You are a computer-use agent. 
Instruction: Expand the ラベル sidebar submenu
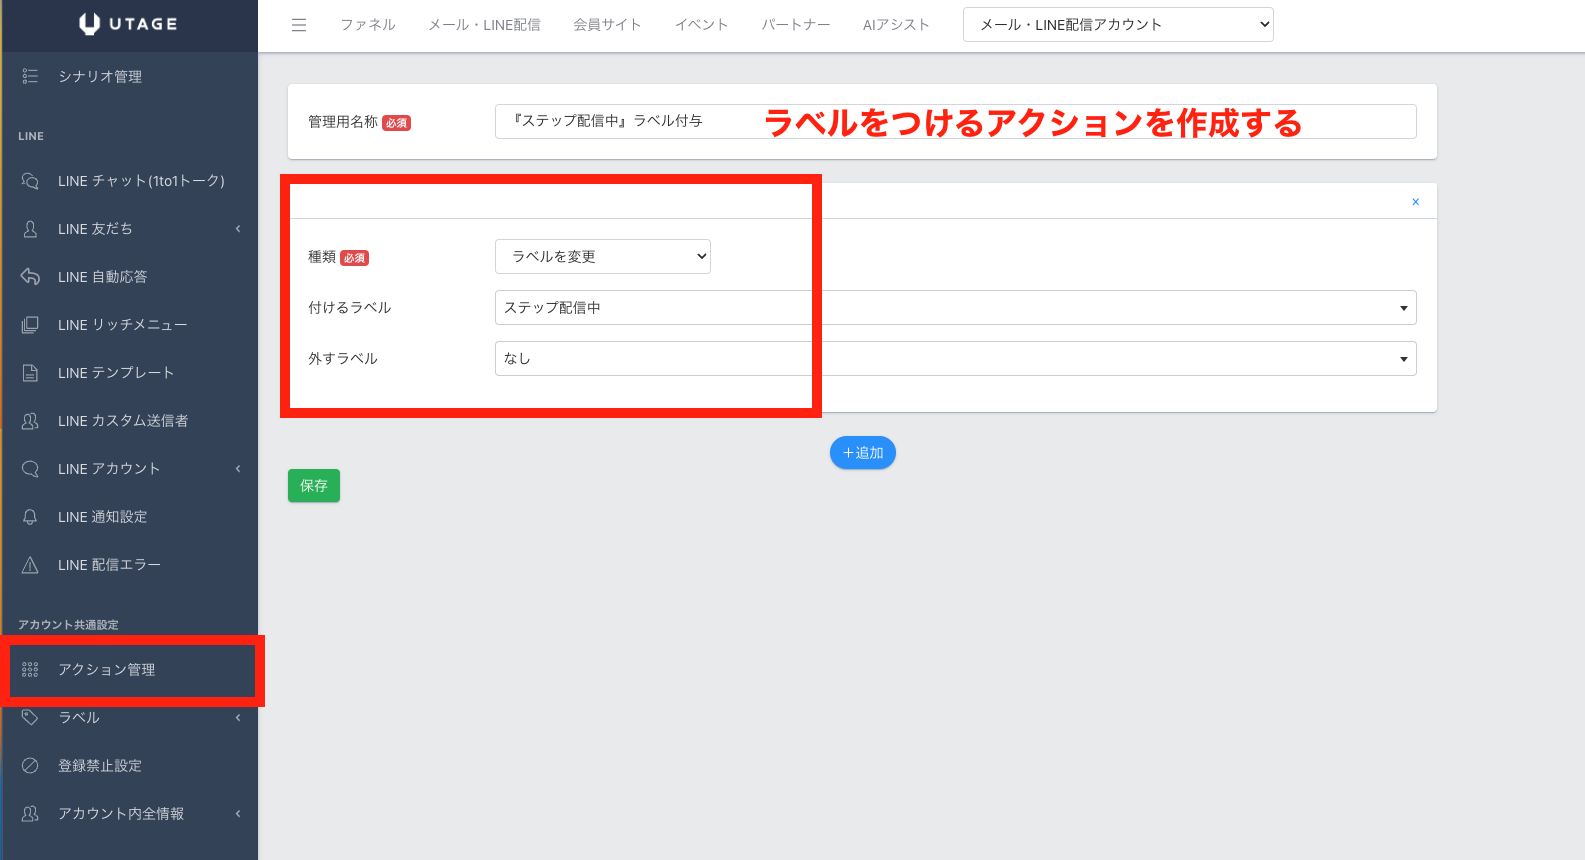point(238,718)
